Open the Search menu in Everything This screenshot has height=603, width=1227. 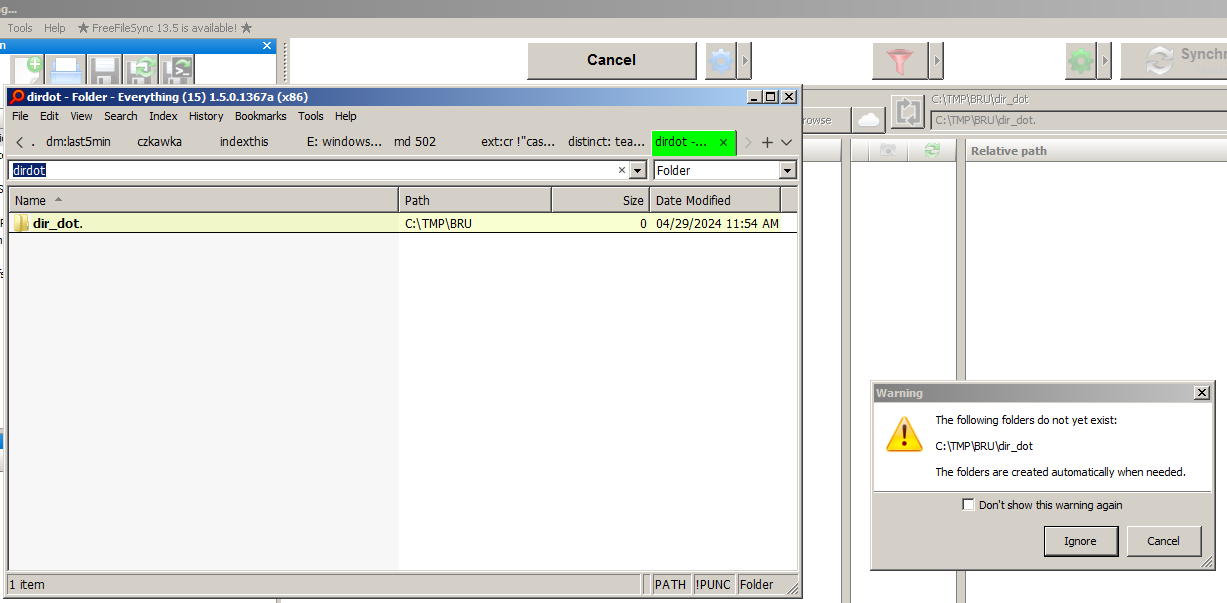pyautogui.click(x=121, y=116)
